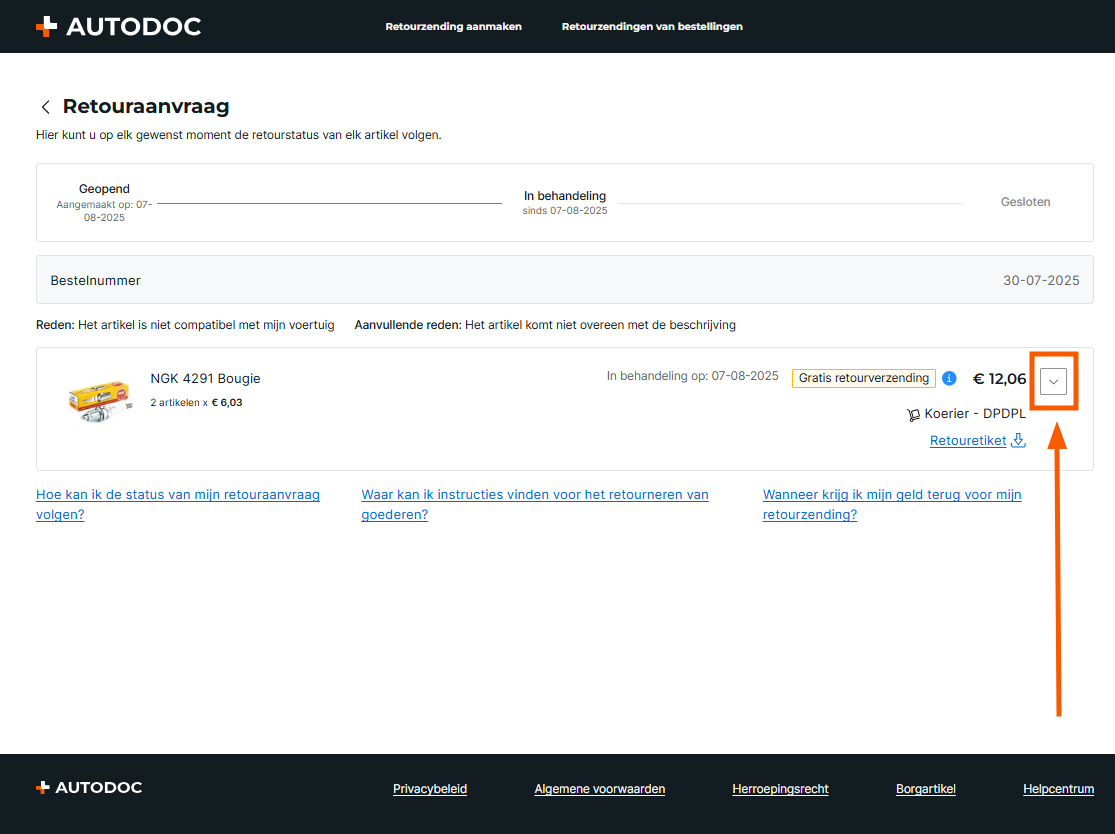Click the NGK spark plug product thumbnail
Viewport: 1115px width, 834px height.
click(98, 398)
